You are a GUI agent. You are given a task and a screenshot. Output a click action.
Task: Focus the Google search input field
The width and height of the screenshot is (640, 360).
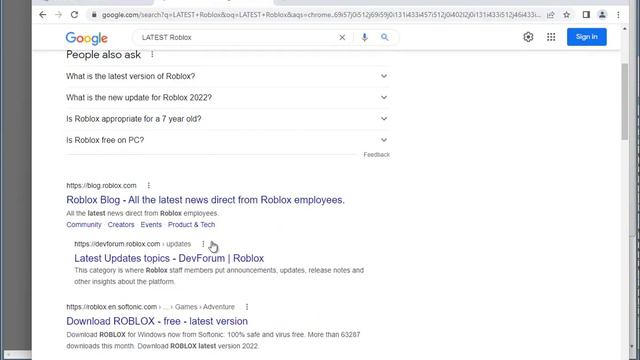pyautogui.click(x=237, y=38)
